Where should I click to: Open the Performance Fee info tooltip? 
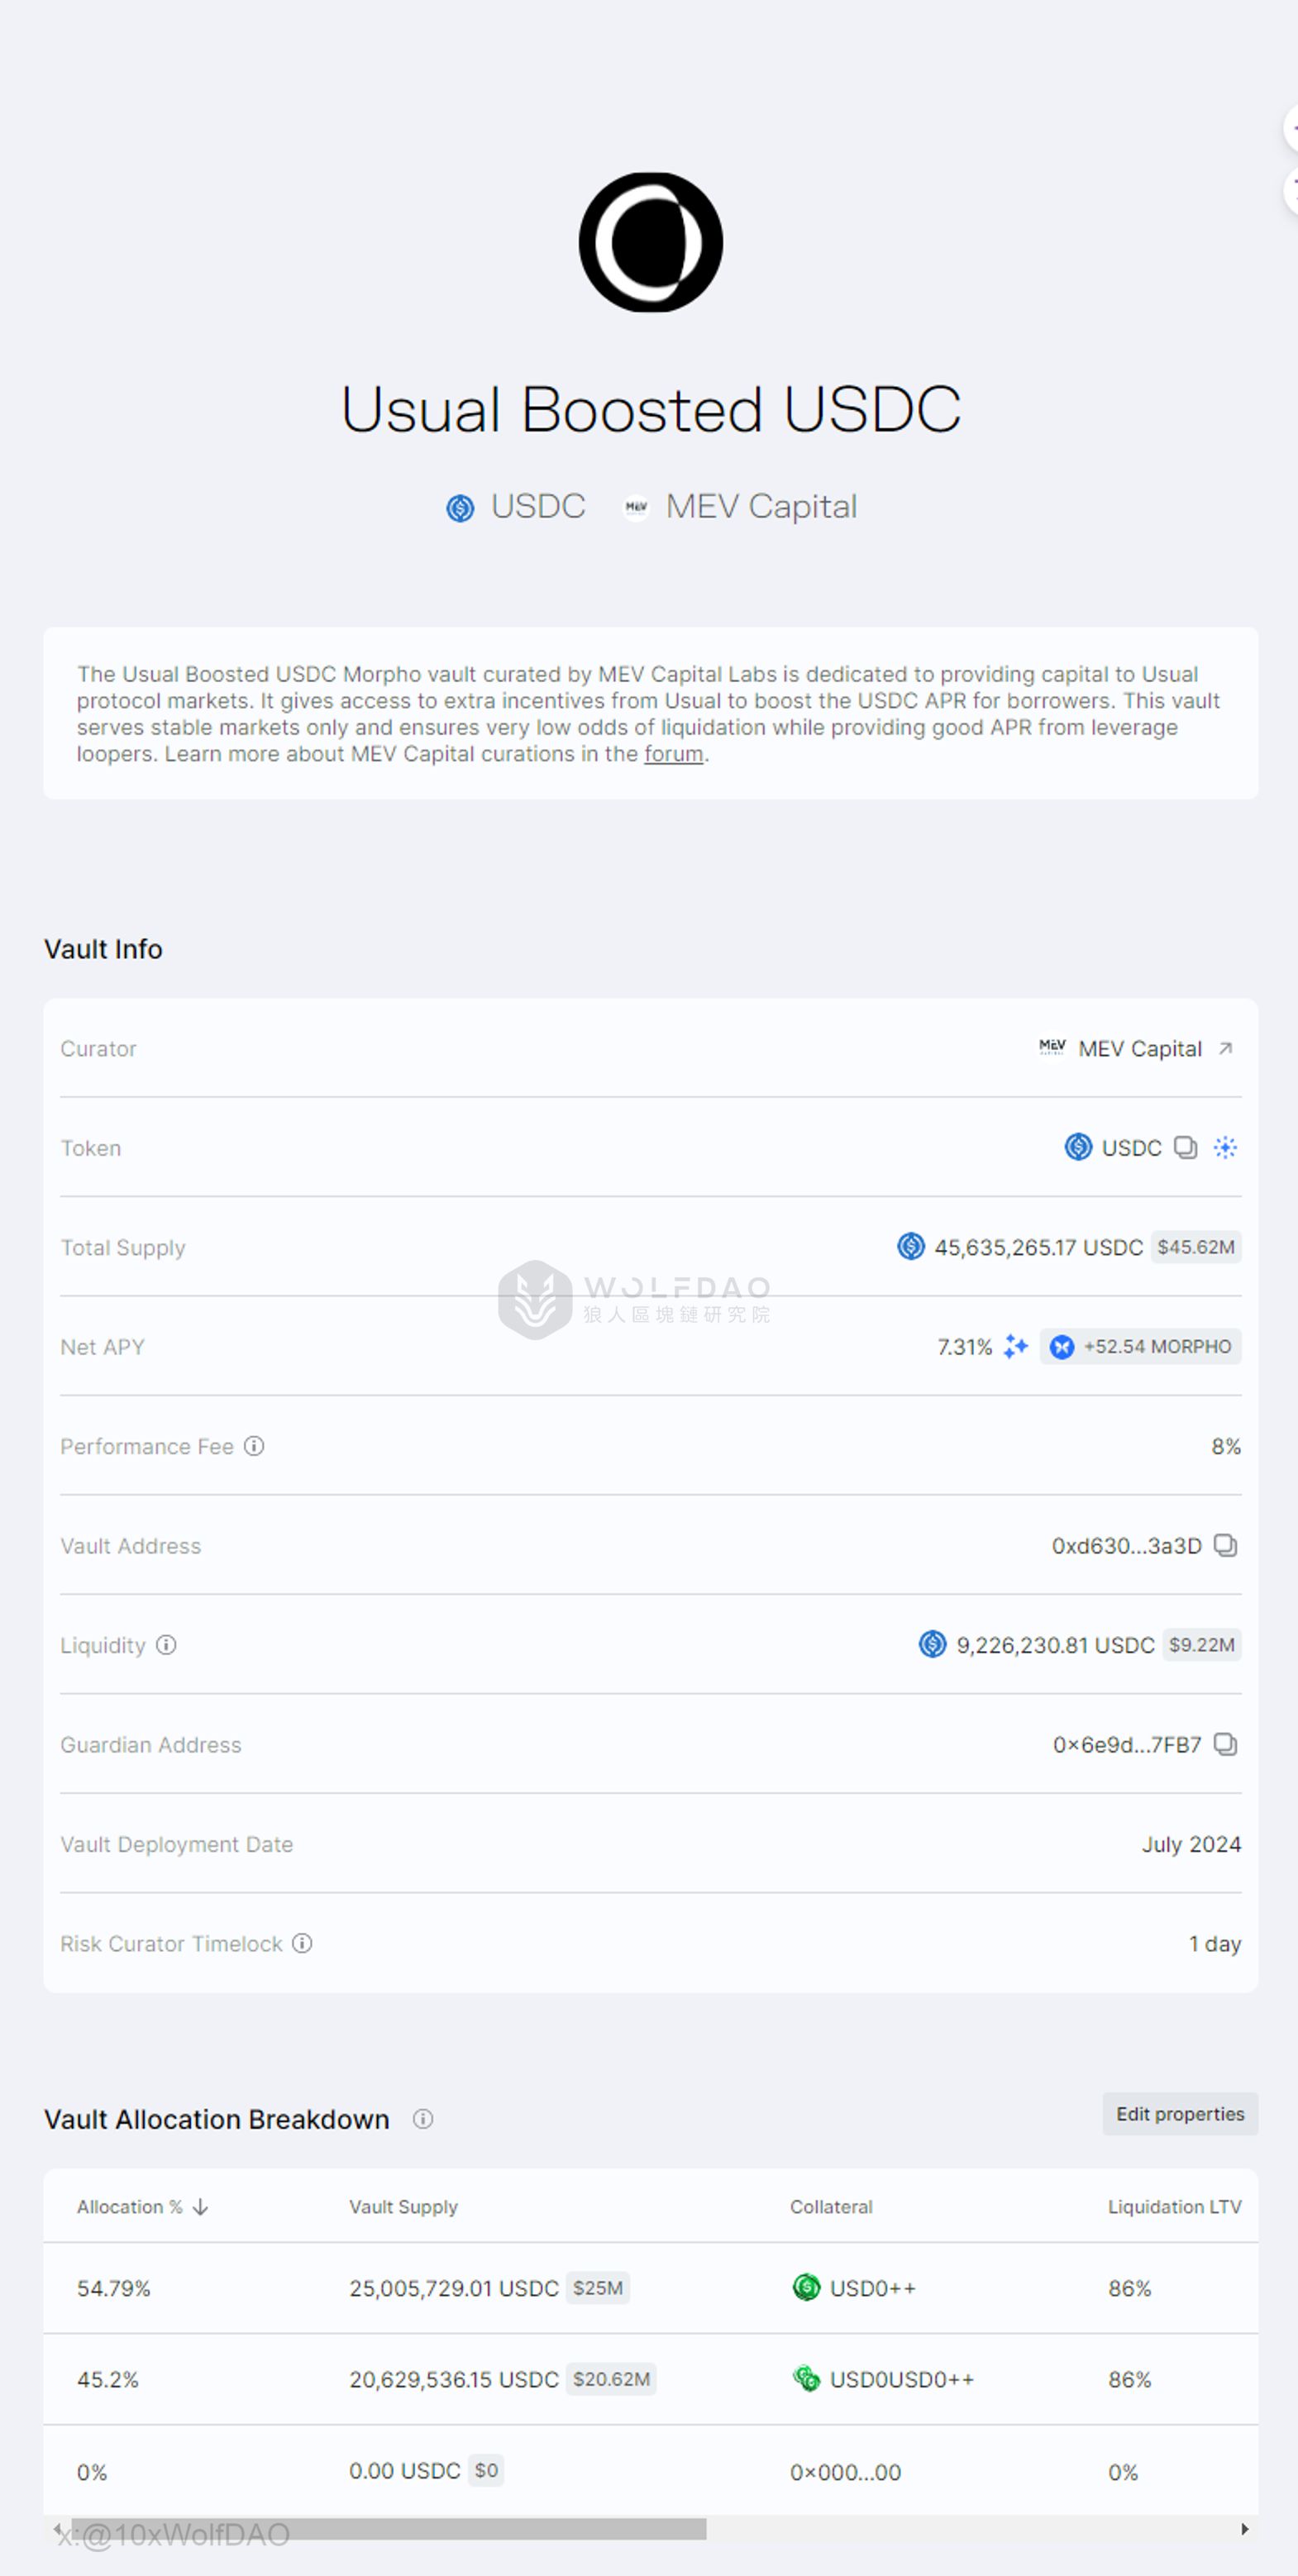(x=255, y=1446)
